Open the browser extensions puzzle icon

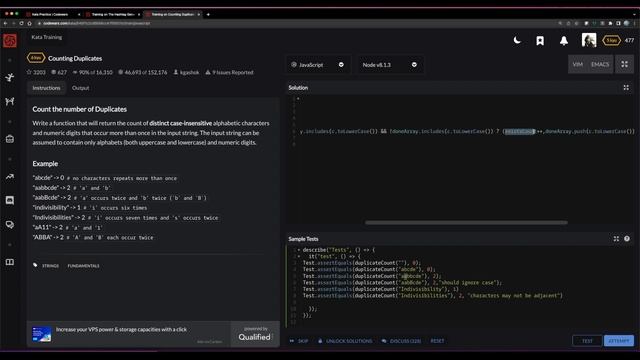(x=610, y=23)
